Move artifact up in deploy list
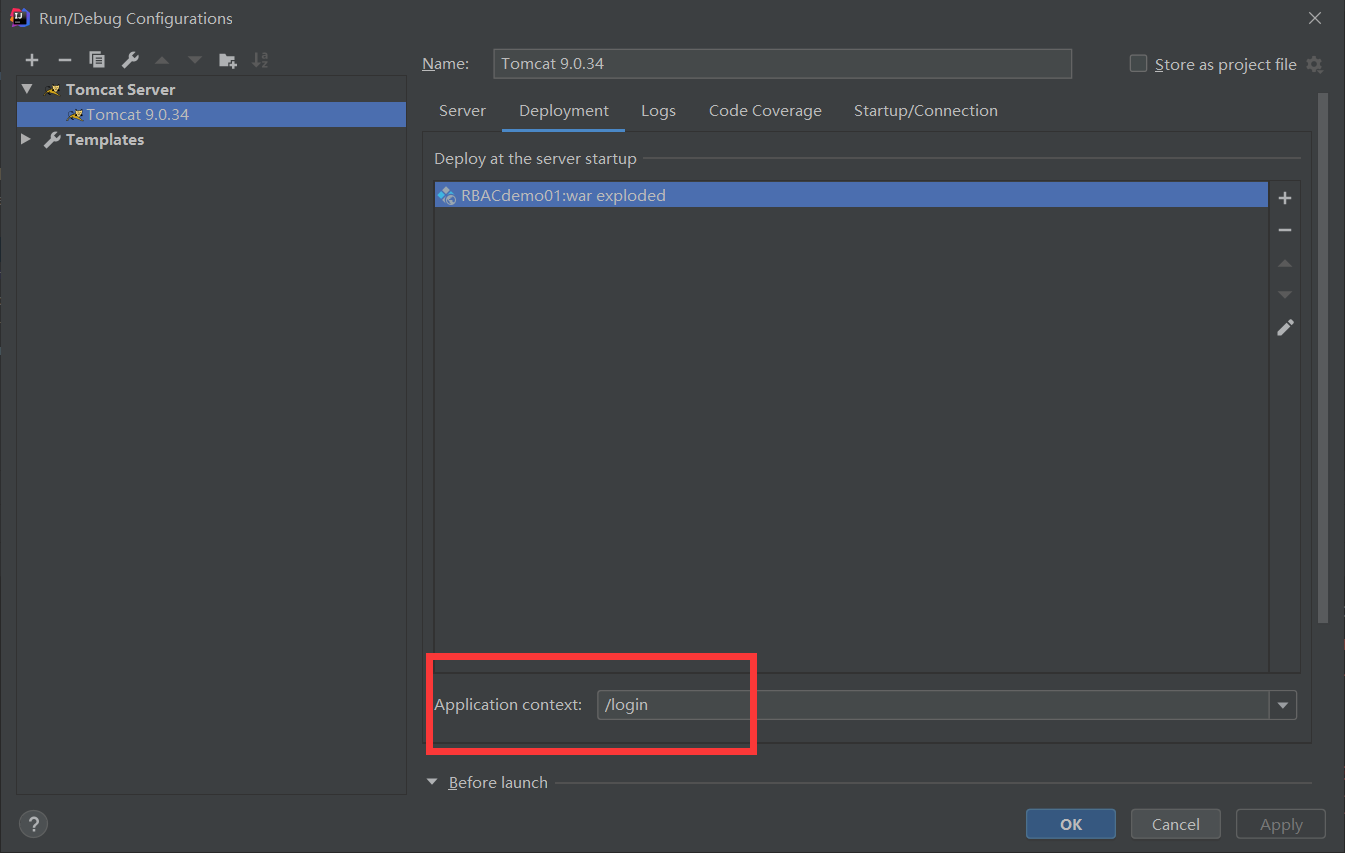This screenshot has height=853, width=1345. coord(1285,263)
